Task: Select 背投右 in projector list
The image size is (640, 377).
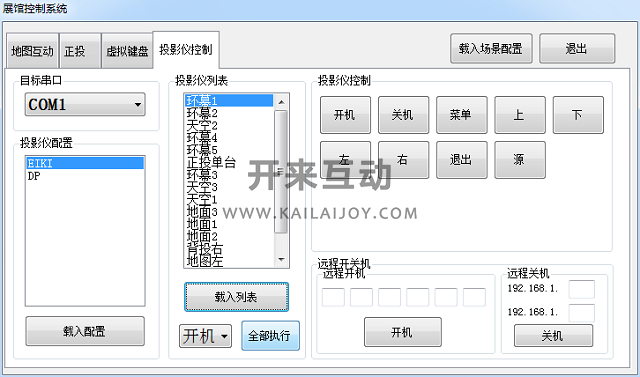Action: coord(229,248)
